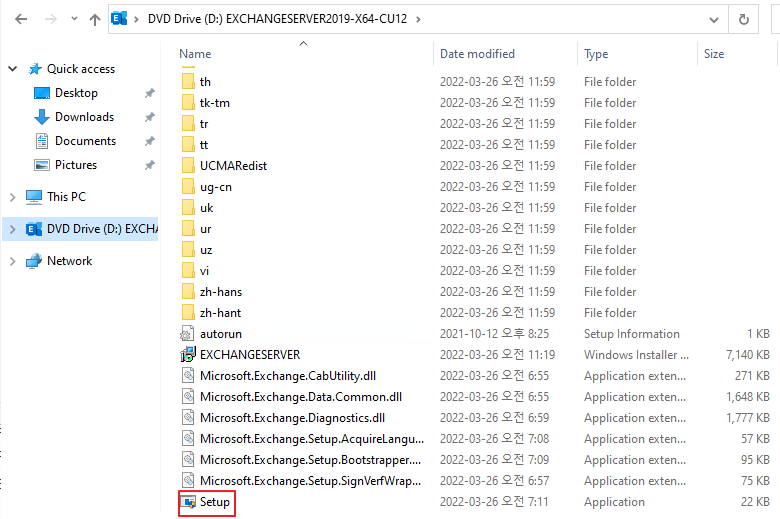The width and height of the screenshot is (780, 519).
Task: Select the Microsoft.Exchange.CabUtility.dll file icon
Action: coord(188,376)
